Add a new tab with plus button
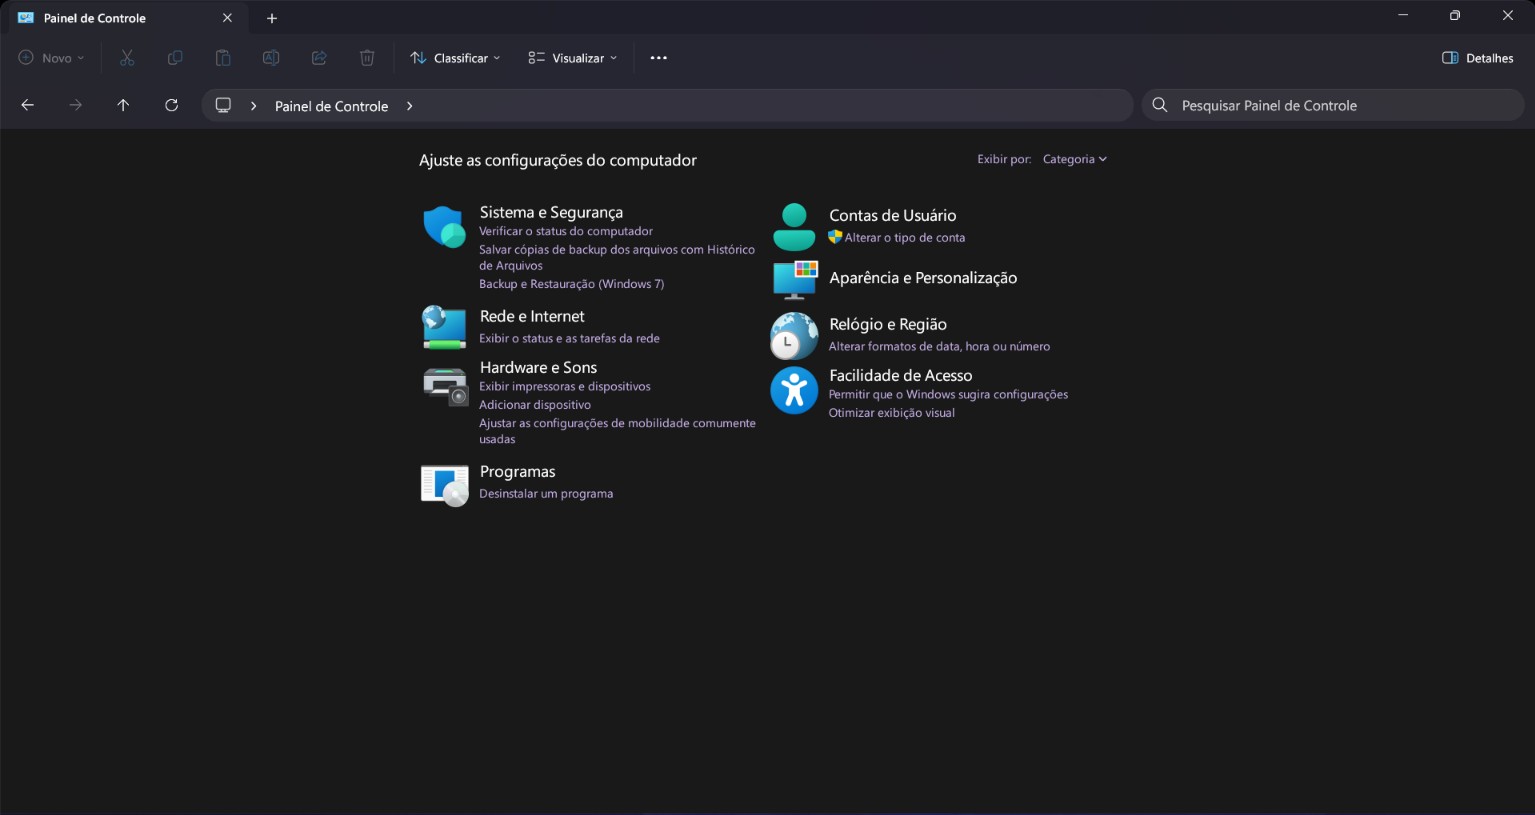The height and width of the screenshot is (815, 1535). pyautogui.click(x=272, y=18)
